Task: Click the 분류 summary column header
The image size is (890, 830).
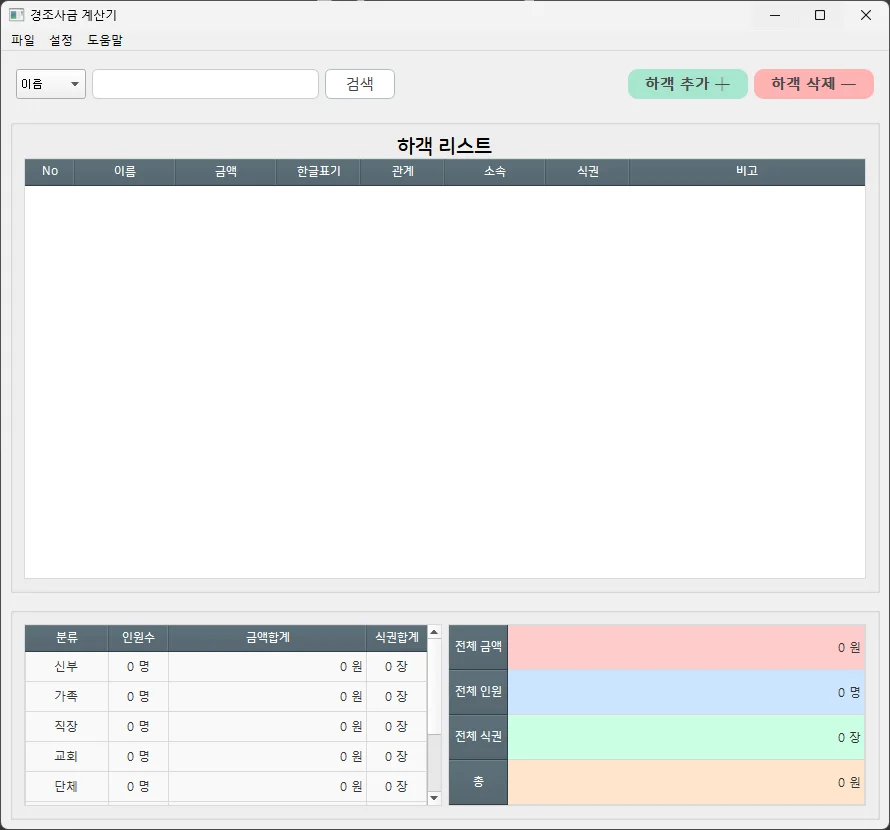Action: pyautogui.click(x=66, y=638)
